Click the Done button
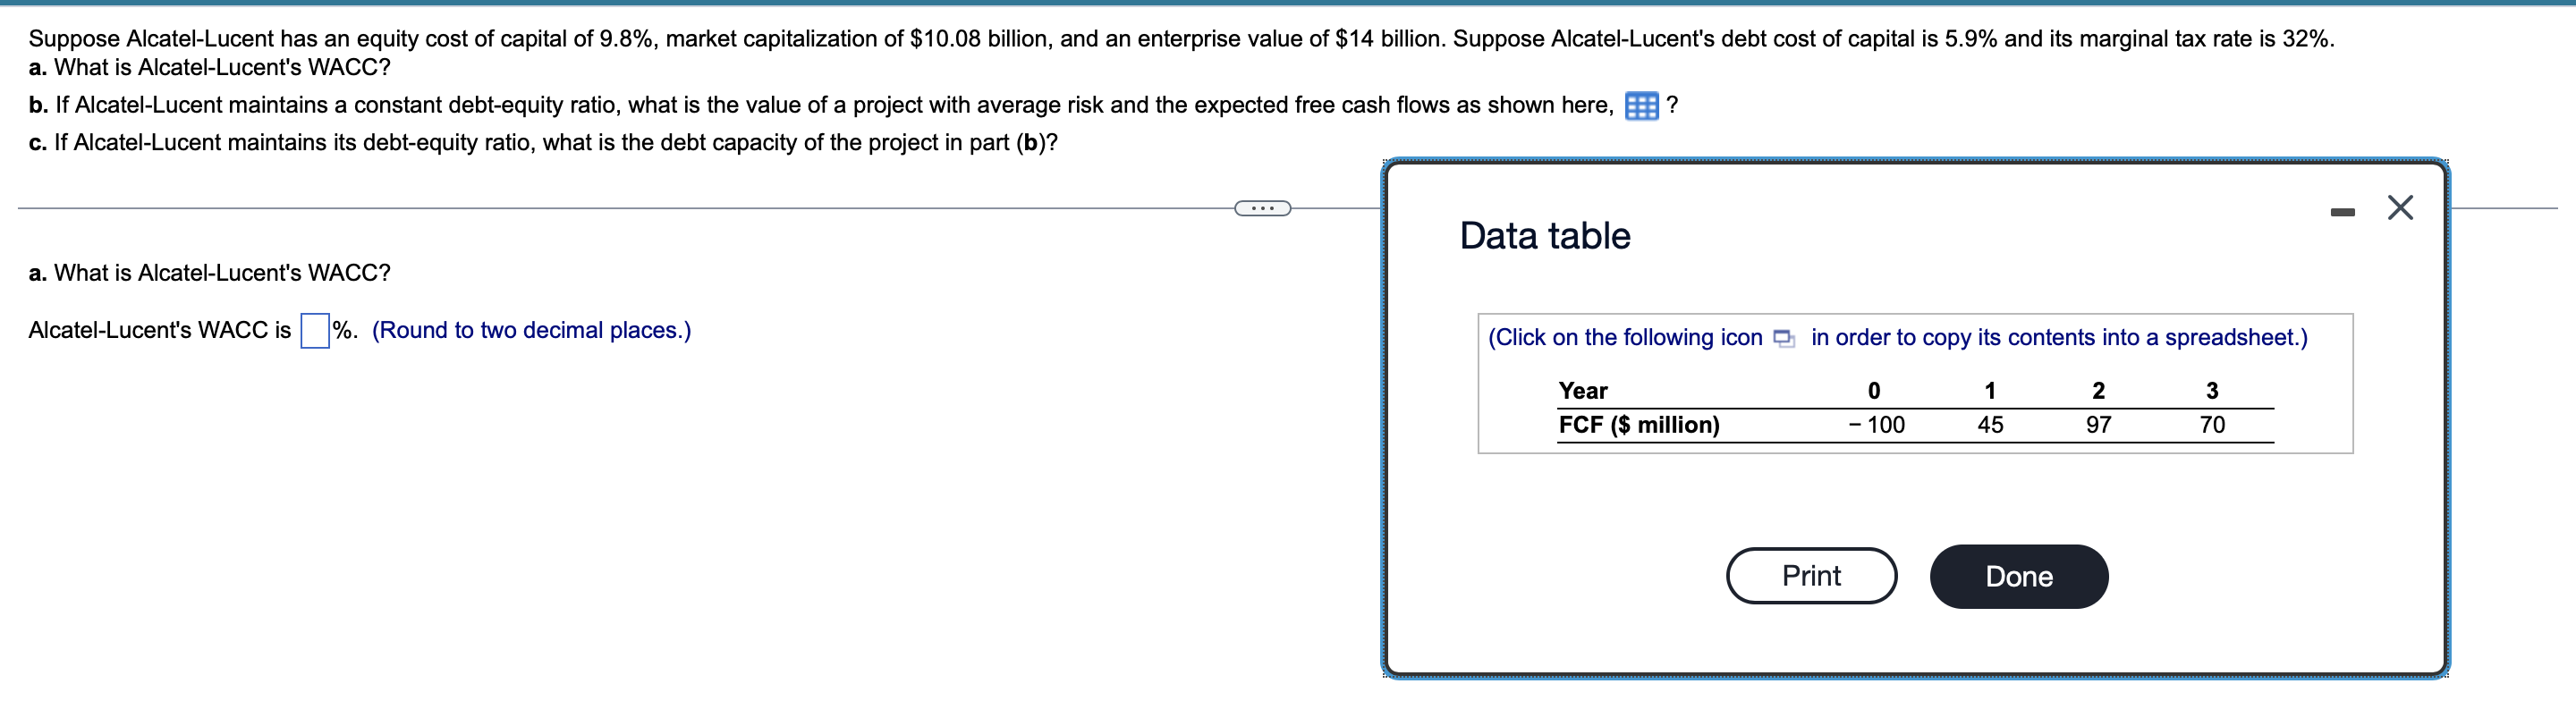Viewport: 2576px width, 726px height. pyautogui.click(x=2018, y=576)
